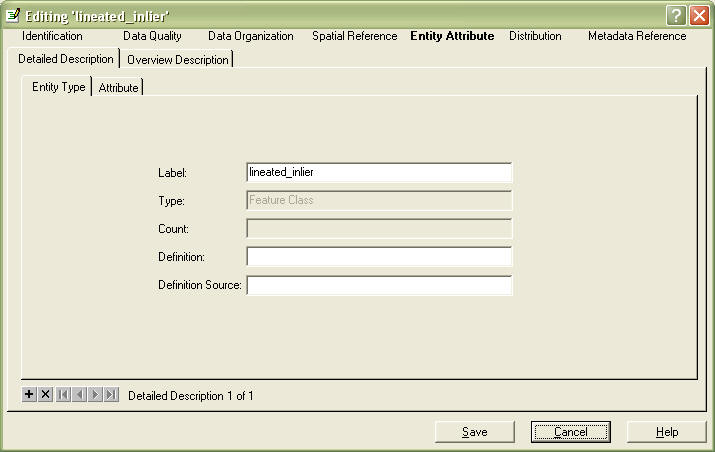This screenshot has width=715, height=452.
Task: Open the Data Organization section
Action: tap(251, 36)
